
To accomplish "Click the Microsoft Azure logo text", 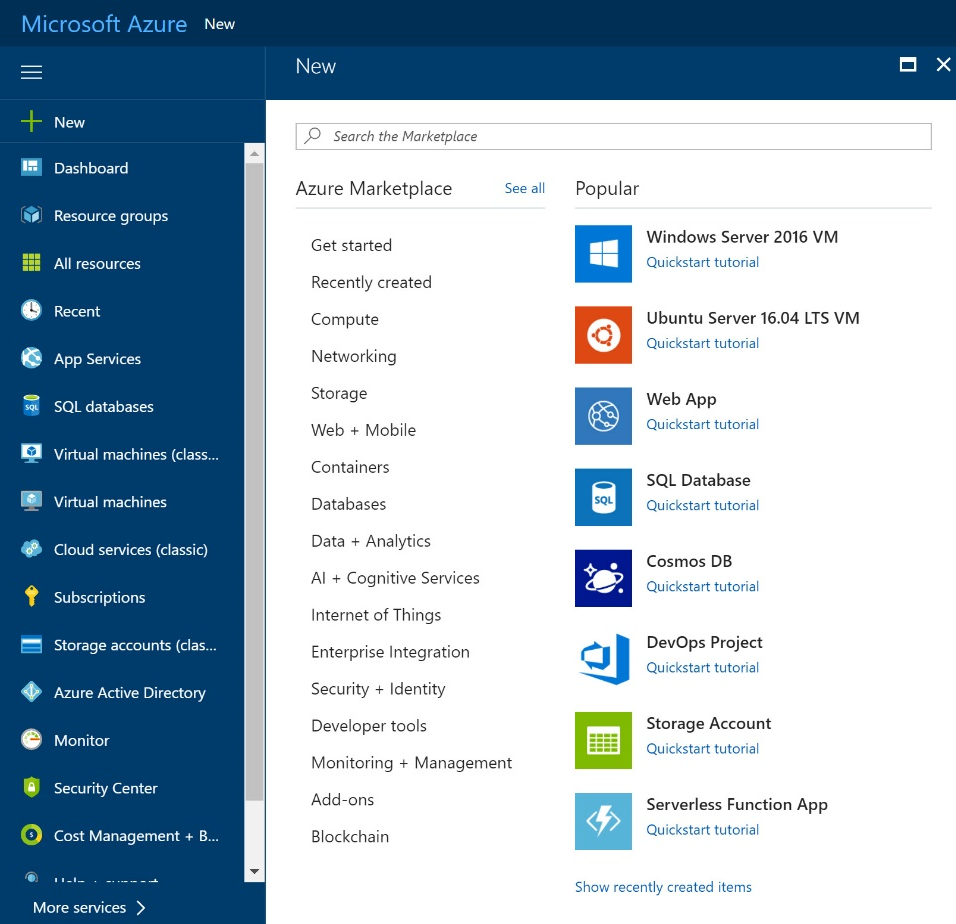I will tap(104, 24).
